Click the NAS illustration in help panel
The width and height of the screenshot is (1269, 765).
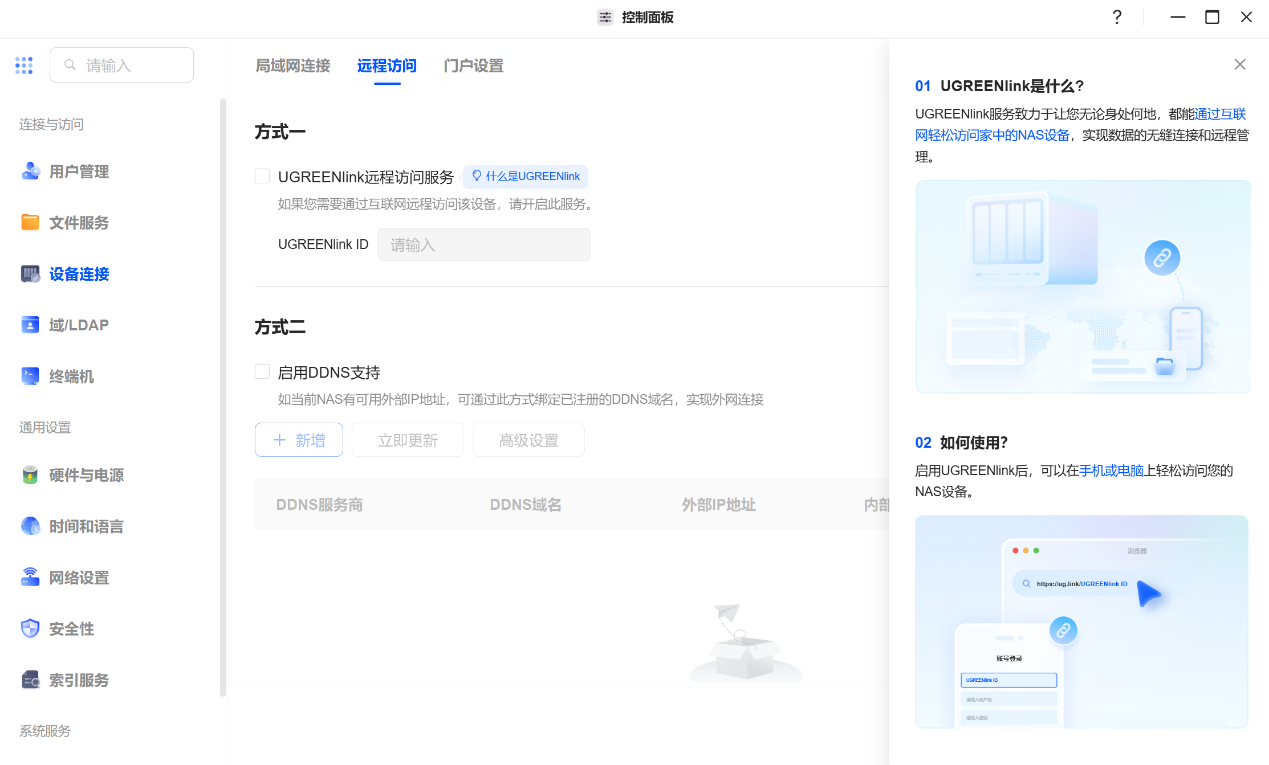[x=1083, y=287]
